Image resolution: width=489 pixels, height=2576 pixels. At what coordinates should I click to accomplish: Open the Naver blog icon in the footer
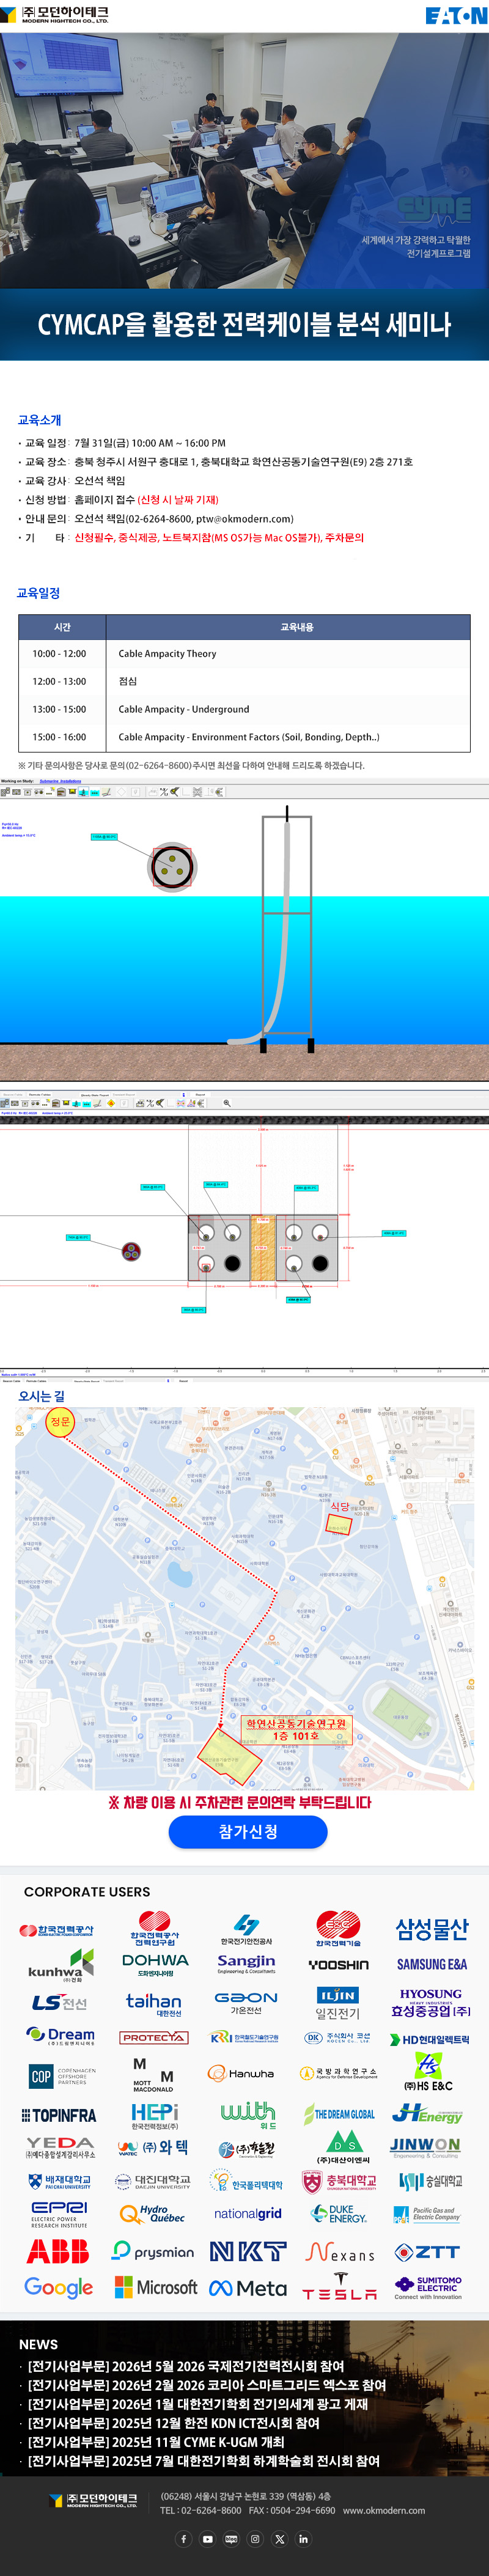pyautogui.click(x=231, y=2538)
